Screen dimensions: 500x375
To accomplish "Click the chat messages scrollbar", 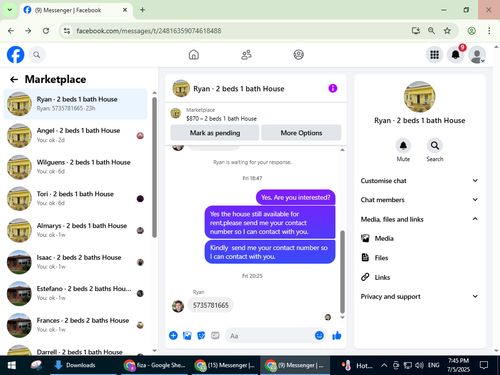I will [x=342, y=271].
